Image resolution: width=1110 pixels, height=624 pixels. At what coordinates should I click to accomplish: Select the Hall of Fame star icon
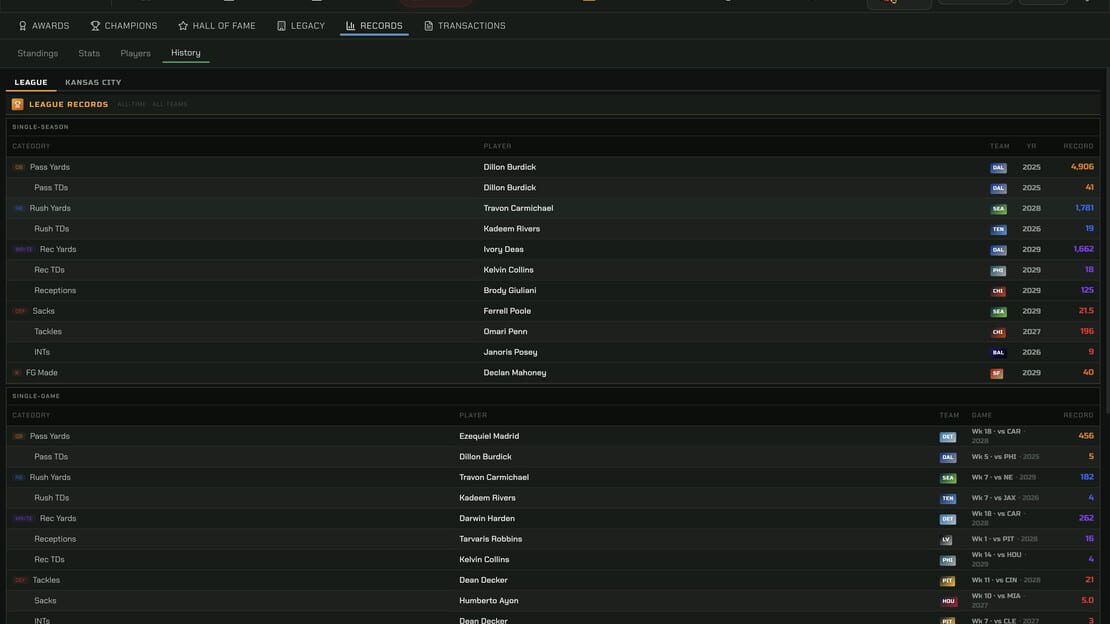[x=183, y=26]
